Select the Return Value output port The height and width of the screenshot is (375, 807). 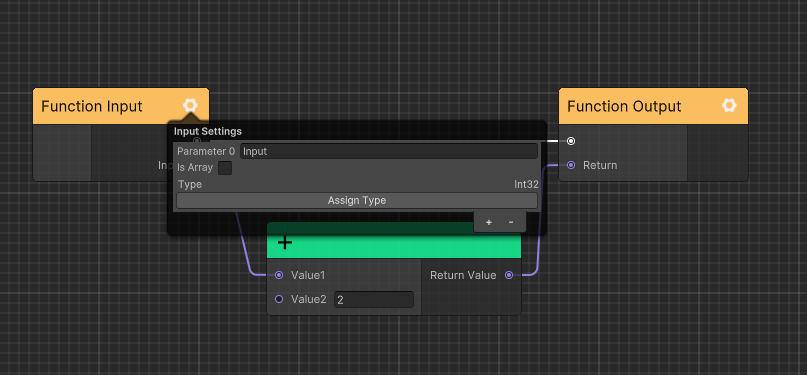pos(508,275)
